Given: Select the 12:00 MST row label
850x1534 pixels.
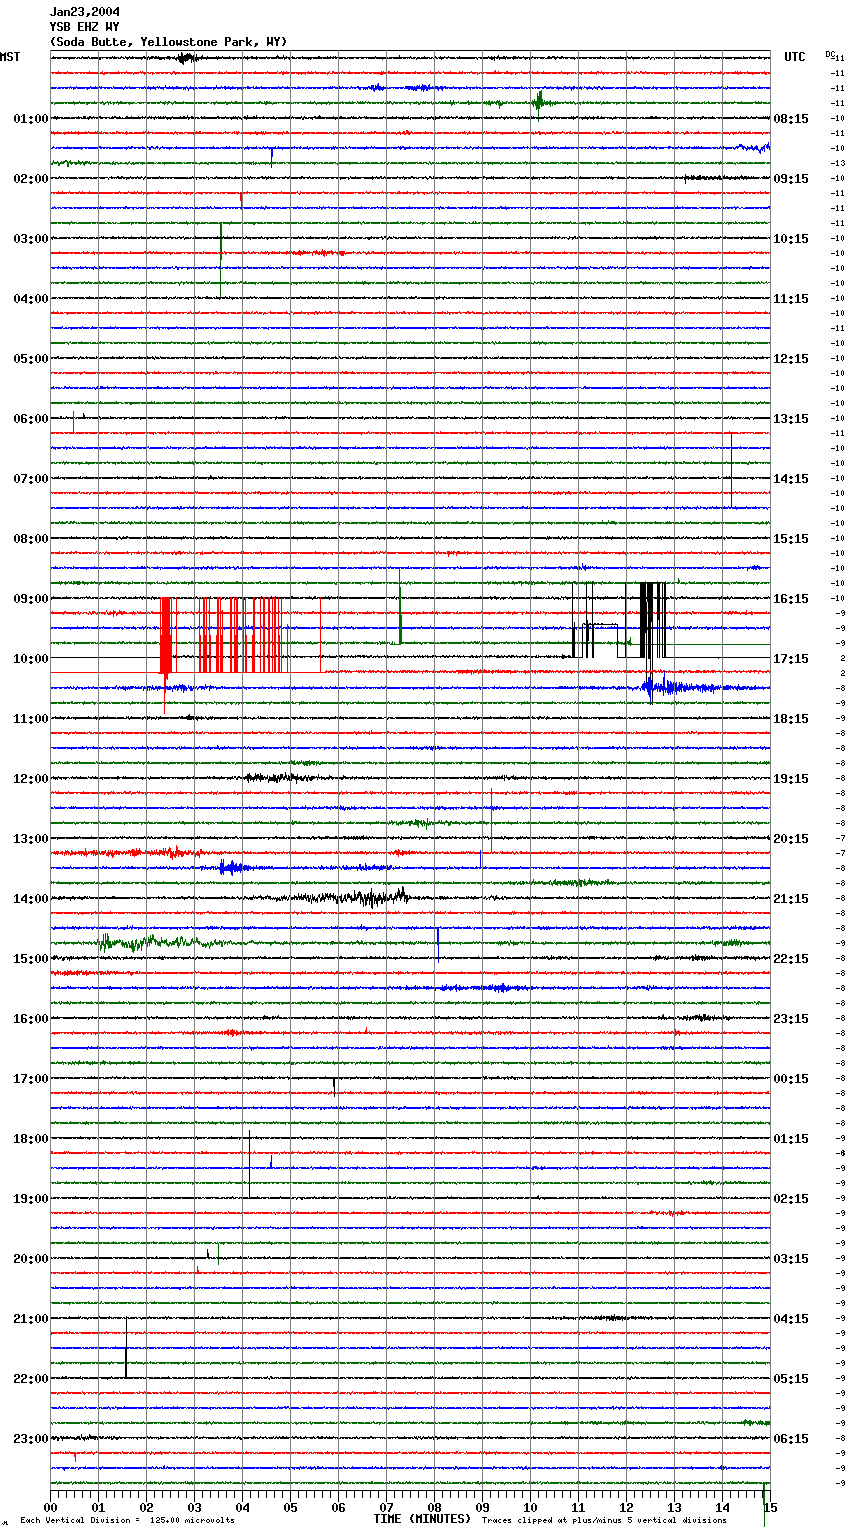Looking at the screenshot, I should 30,779.
